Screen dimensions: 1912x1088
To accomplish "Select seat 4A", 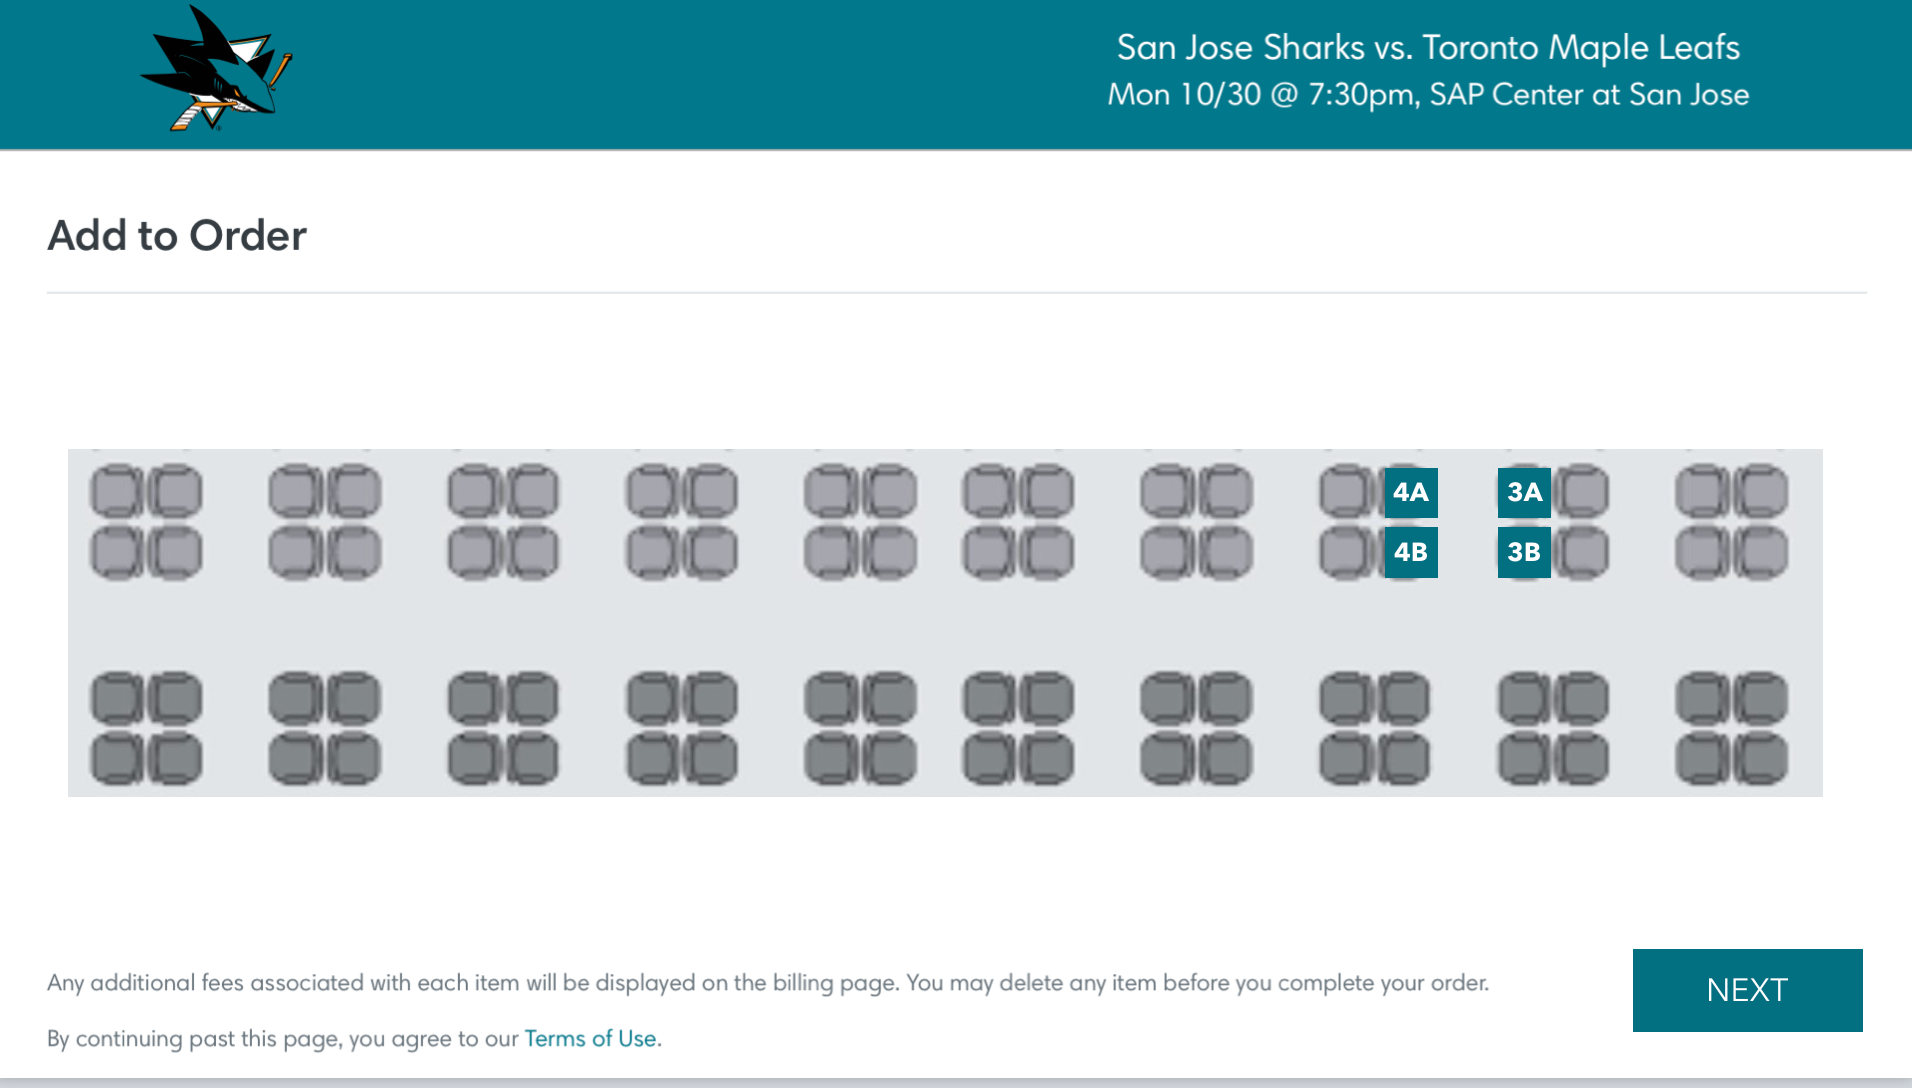I will (x=1410, y=492).
